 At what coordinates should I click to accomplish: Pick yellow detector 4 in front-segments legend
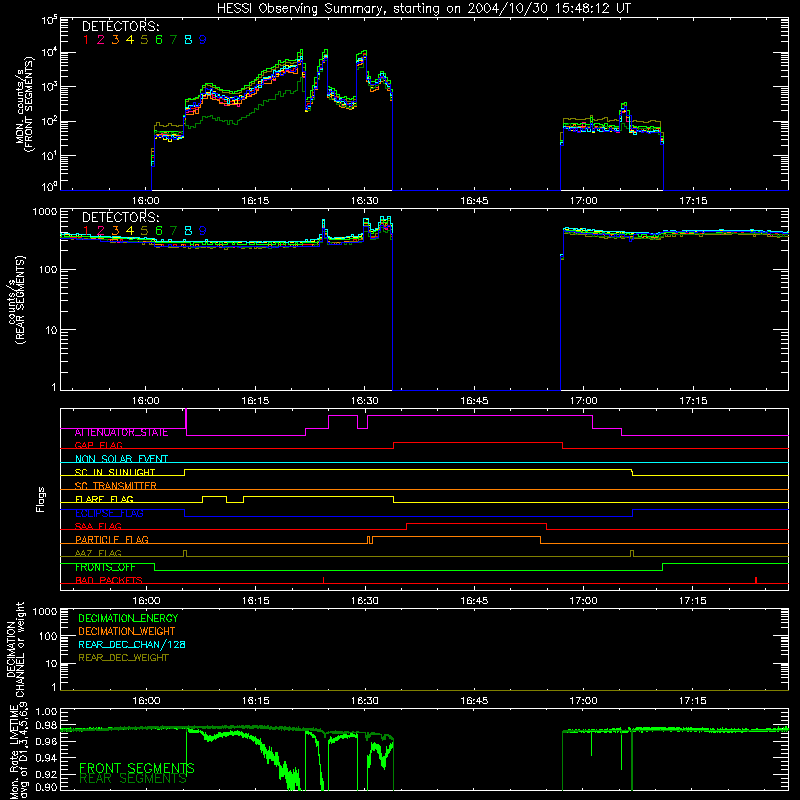pyautogui.click(x=130, y=40)
